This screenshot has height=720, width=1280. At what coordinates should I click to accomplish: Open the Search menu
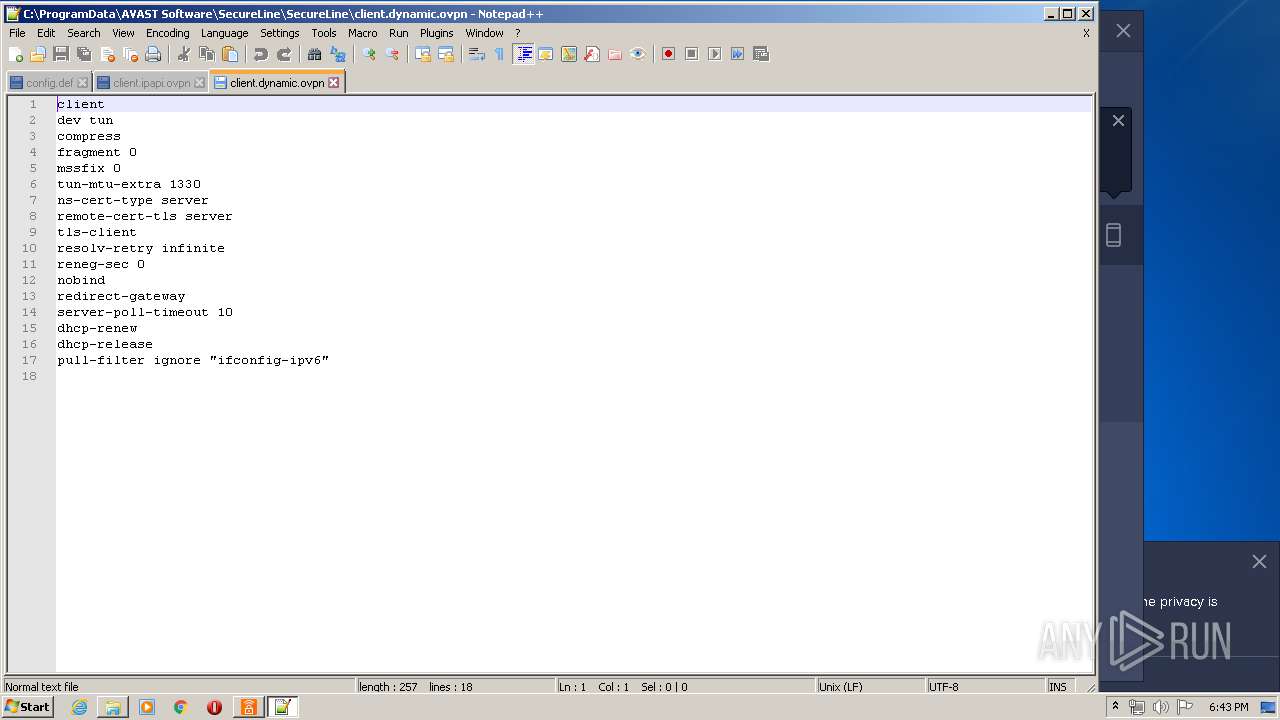[84, 33]
